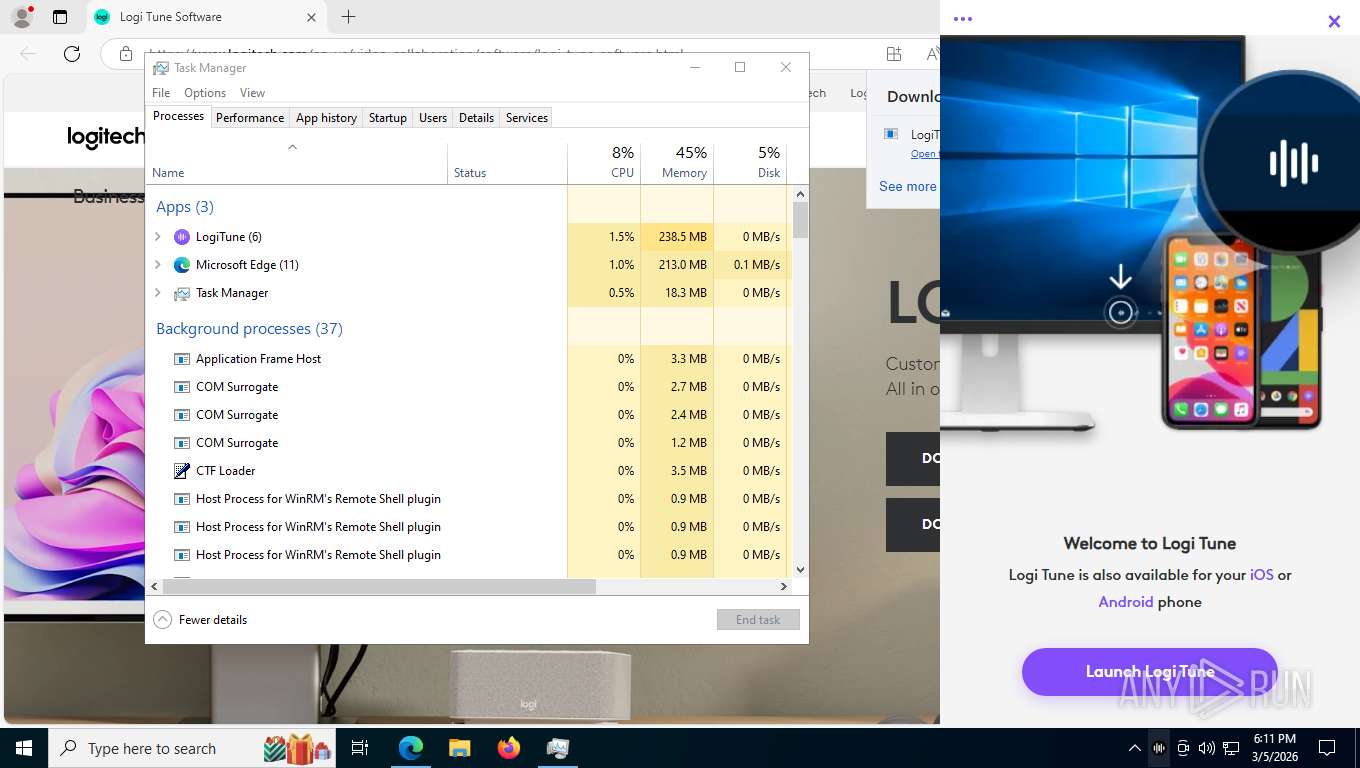
Task: Open network status tray icon
Action: [1231, 748]
